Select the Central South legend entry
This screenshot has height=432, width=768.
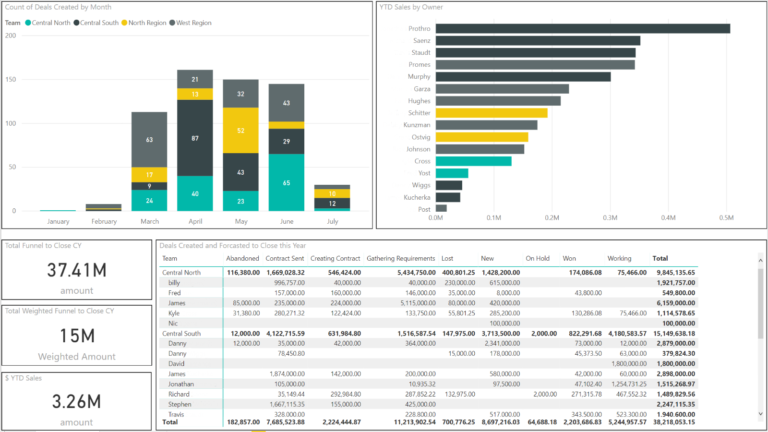coord(101,21)
